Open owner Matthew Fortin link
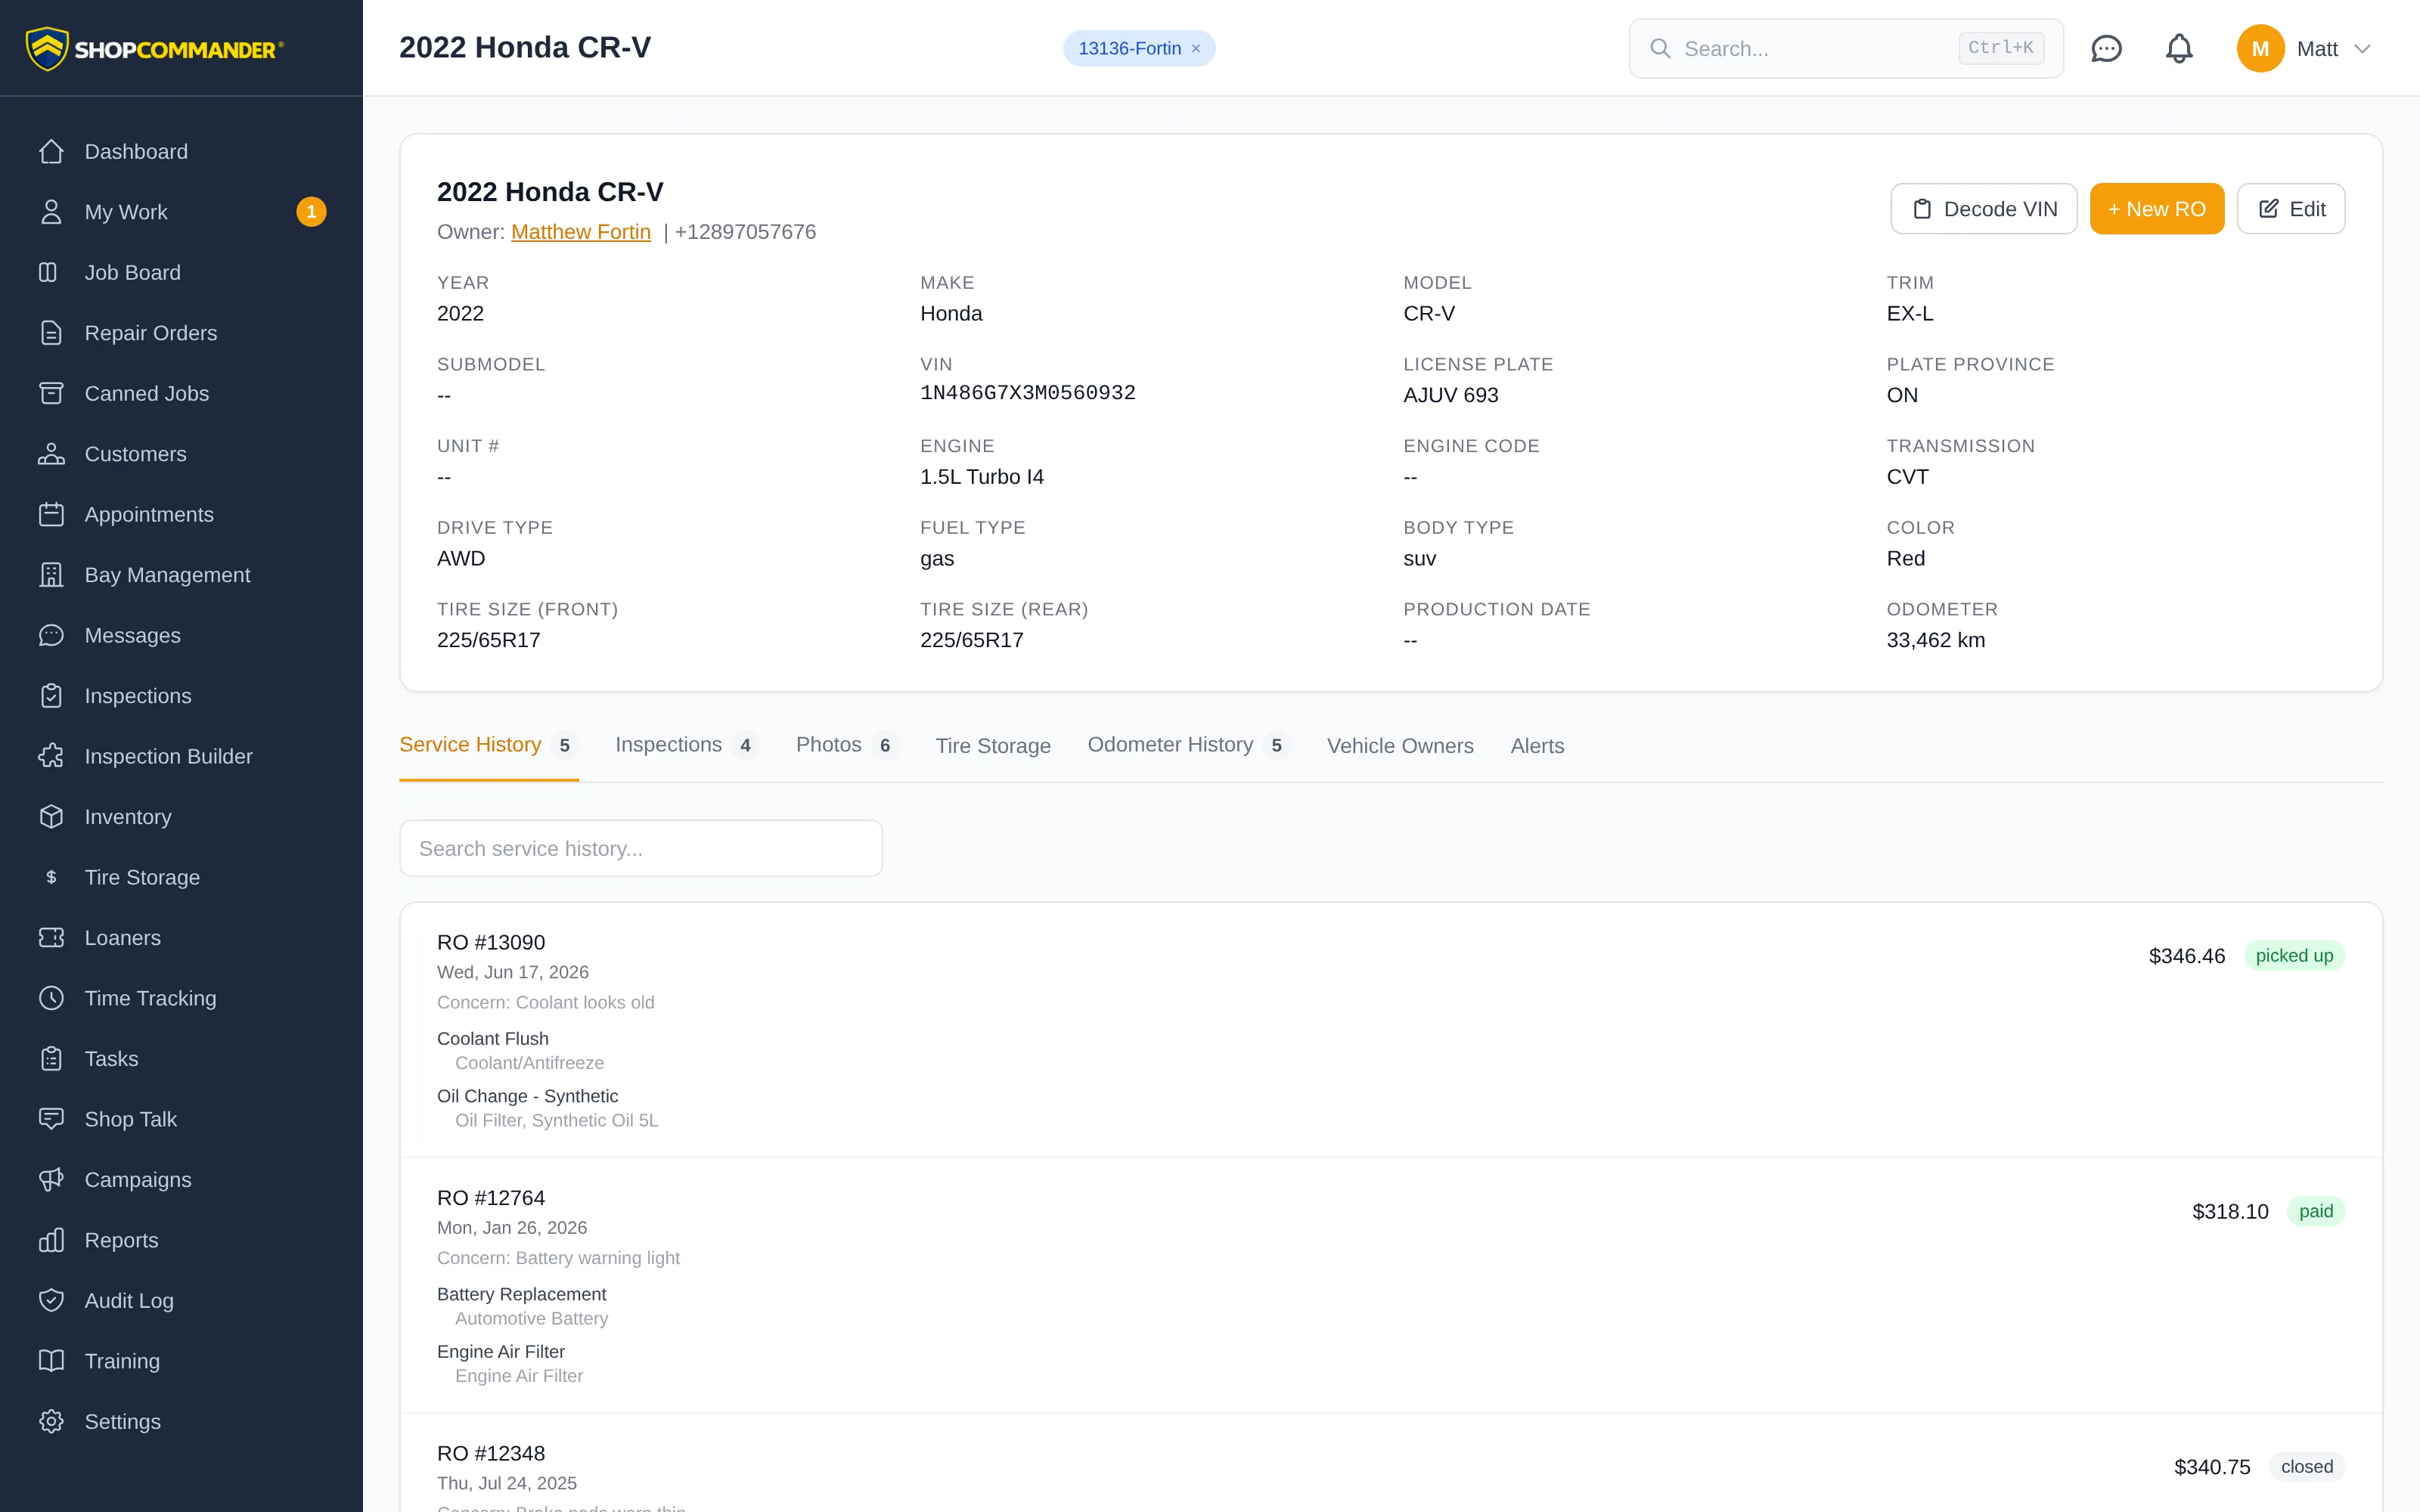 pos(581,232)
